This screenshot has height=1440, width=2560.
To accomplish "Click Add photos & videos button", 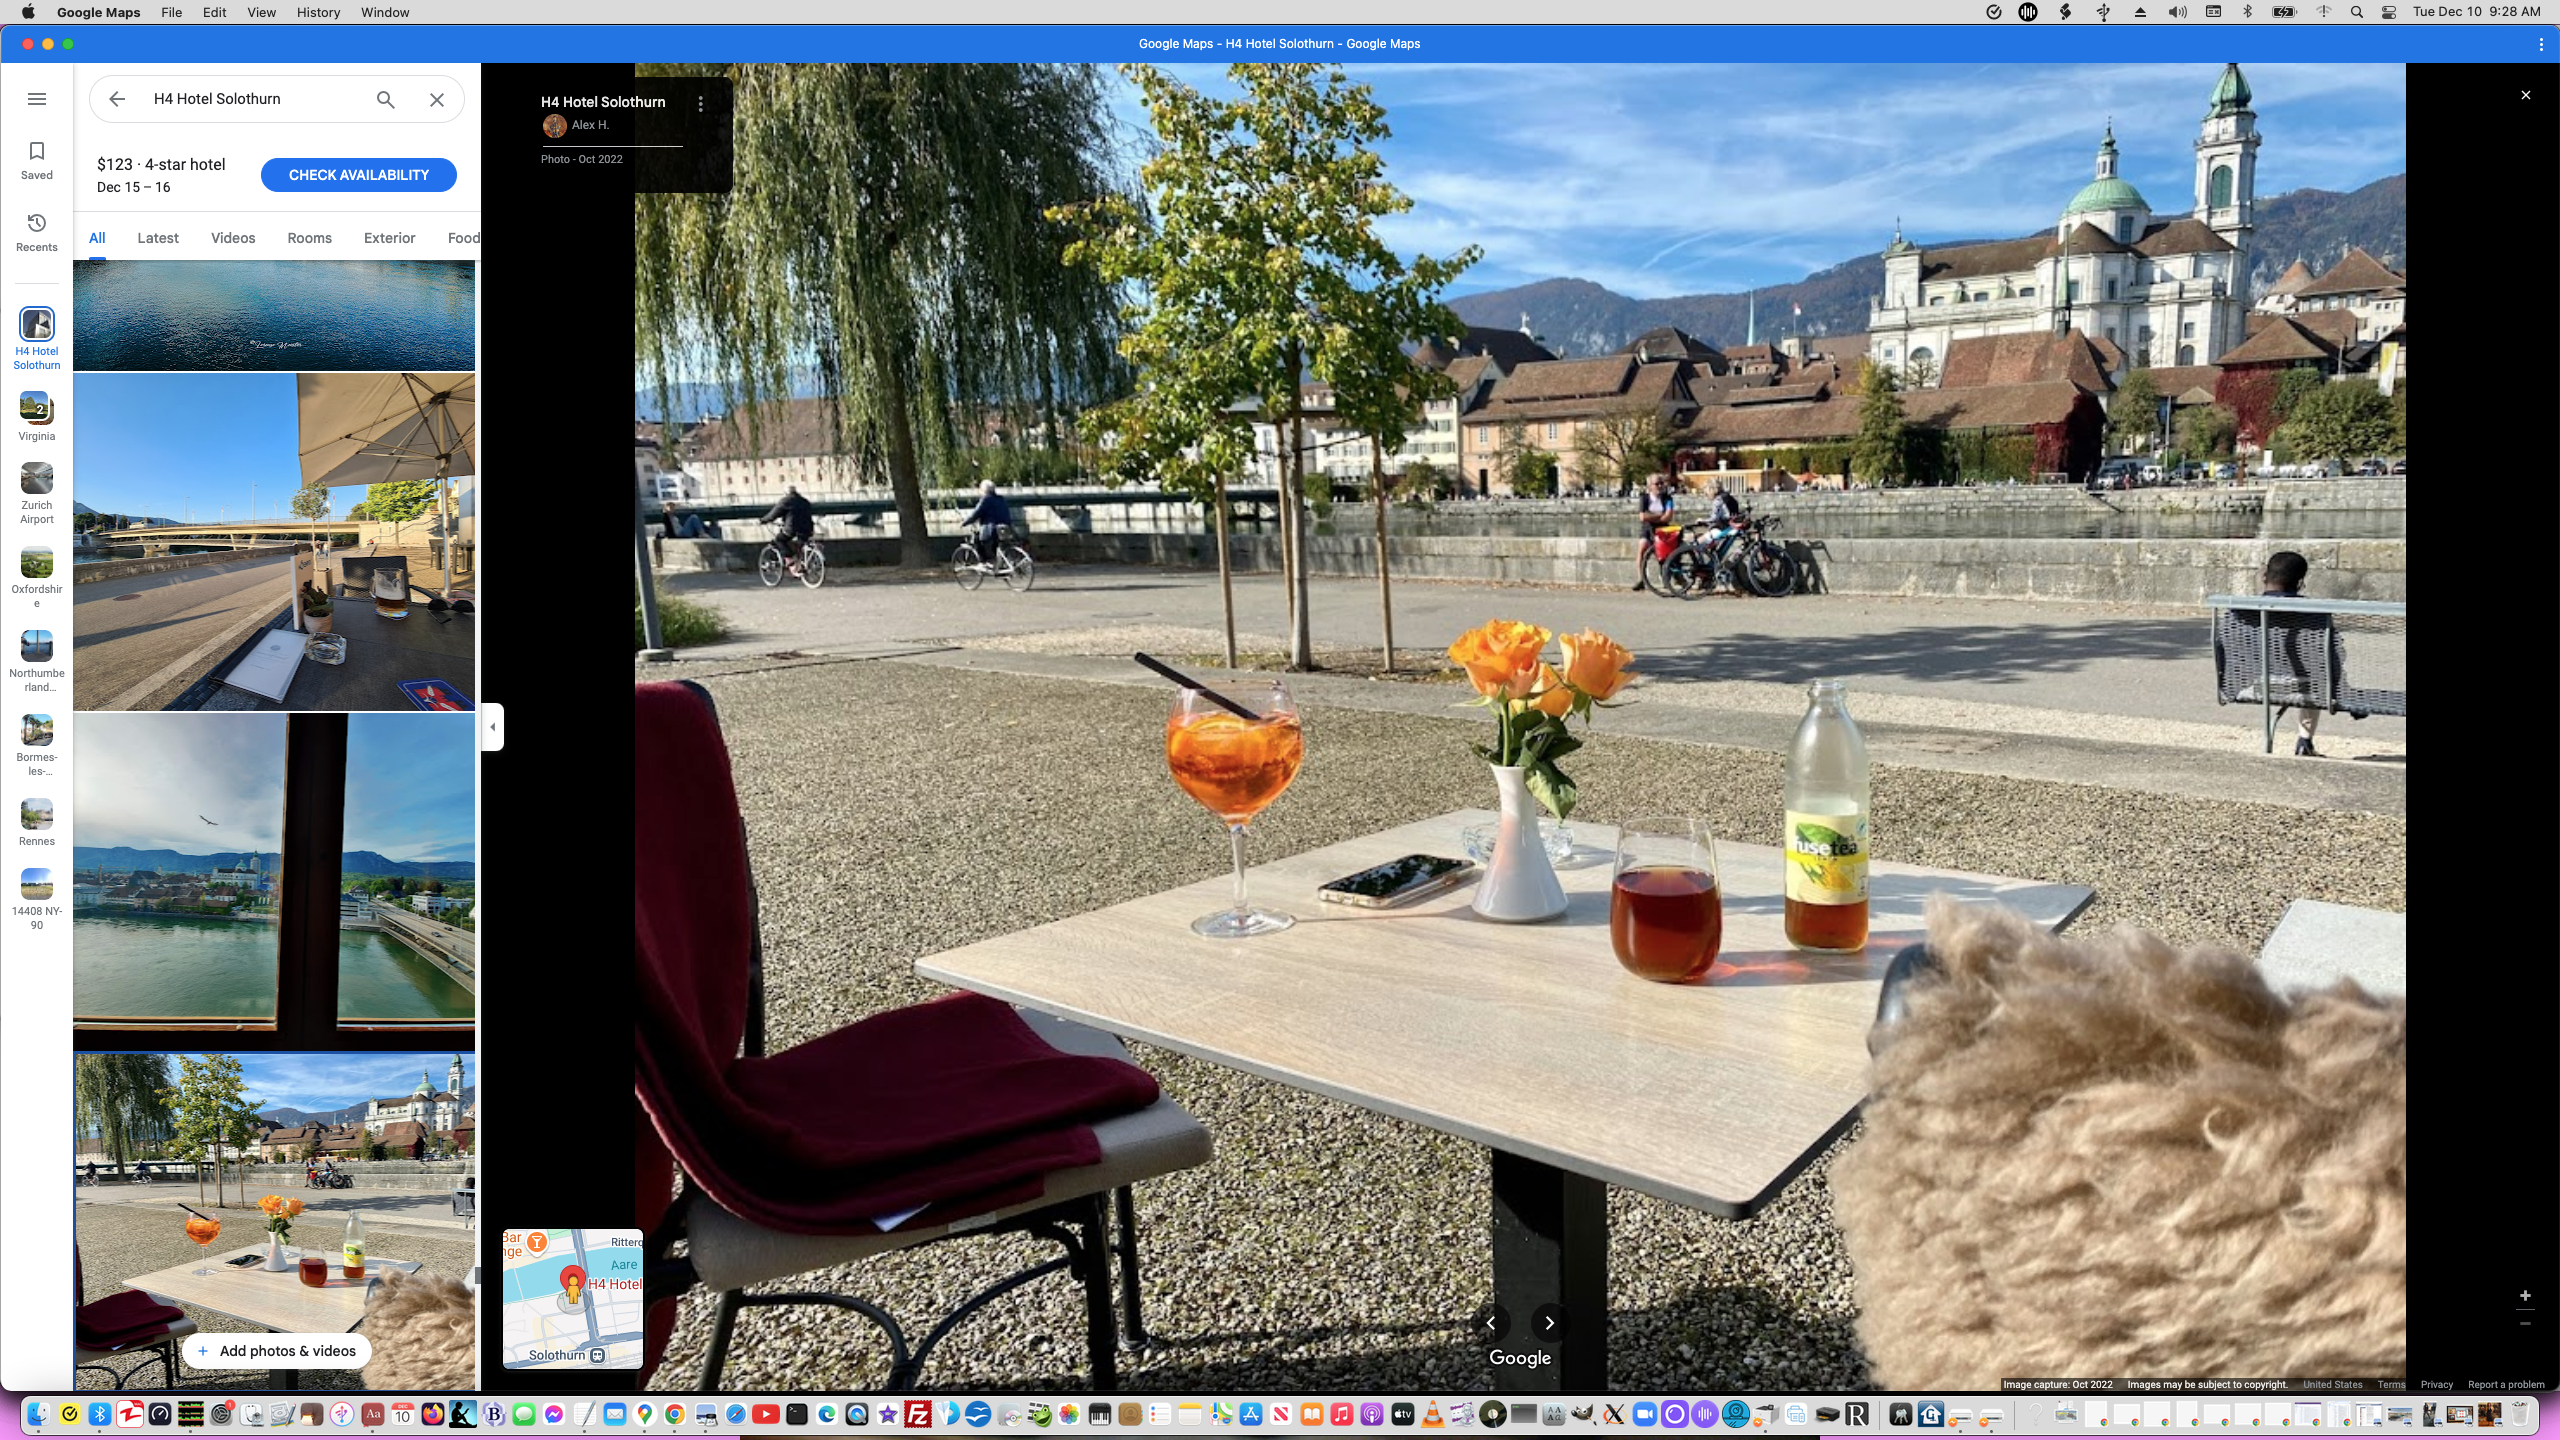I will click(277, 1351).
